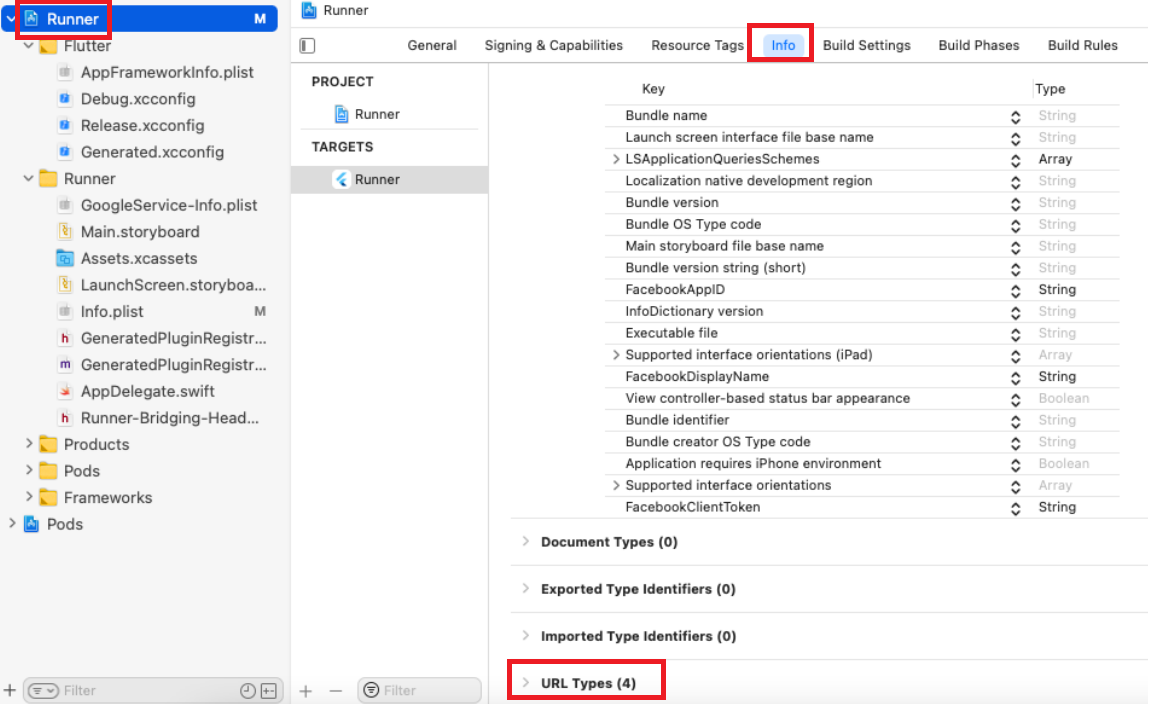Click the GoogleService-Info.plist file icon

coord(65,205)
